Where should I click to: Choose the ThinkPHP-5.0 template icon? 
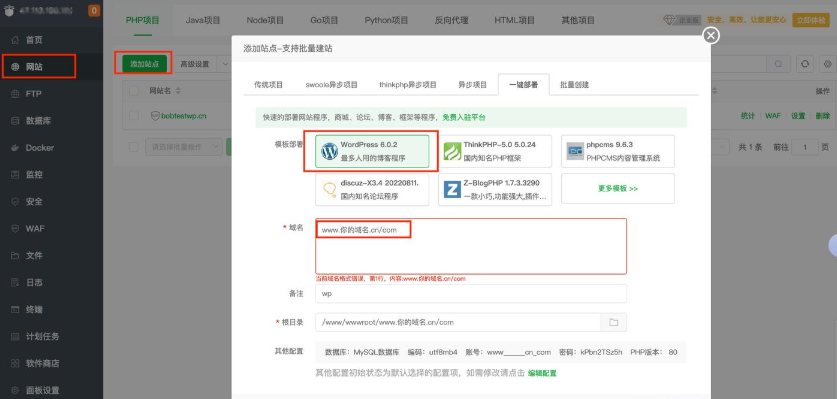(452, 151)
